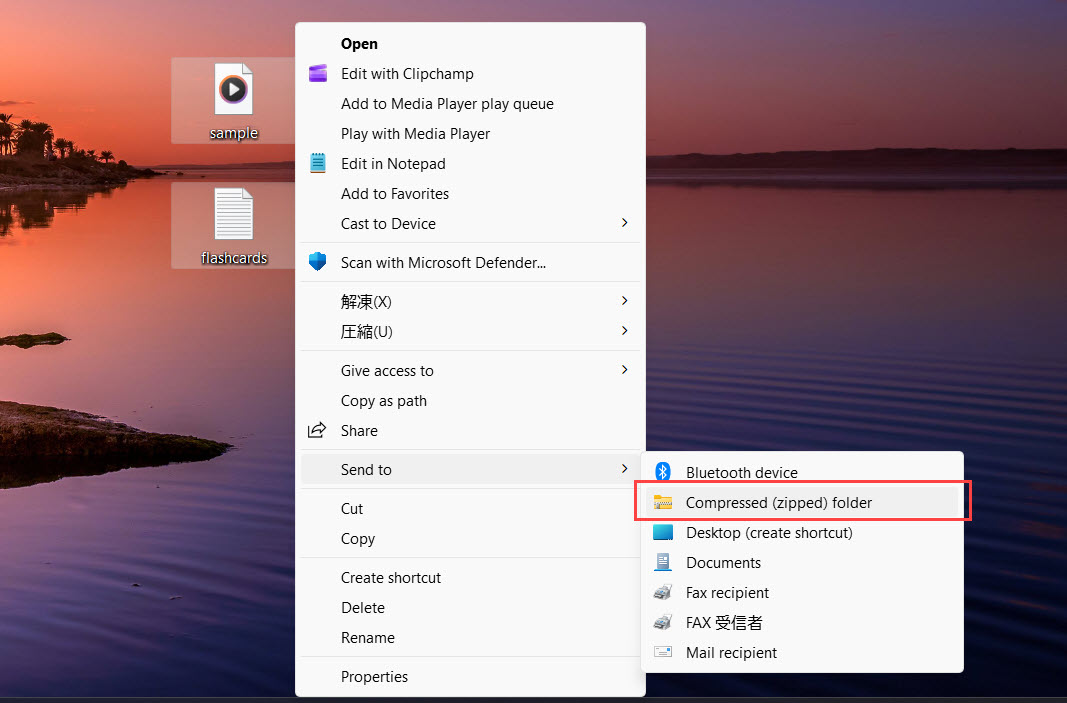The height and width of the screenshot is (703, 1067).
Task: Select the flashcards file on the desktop
Action: point(233,215)
